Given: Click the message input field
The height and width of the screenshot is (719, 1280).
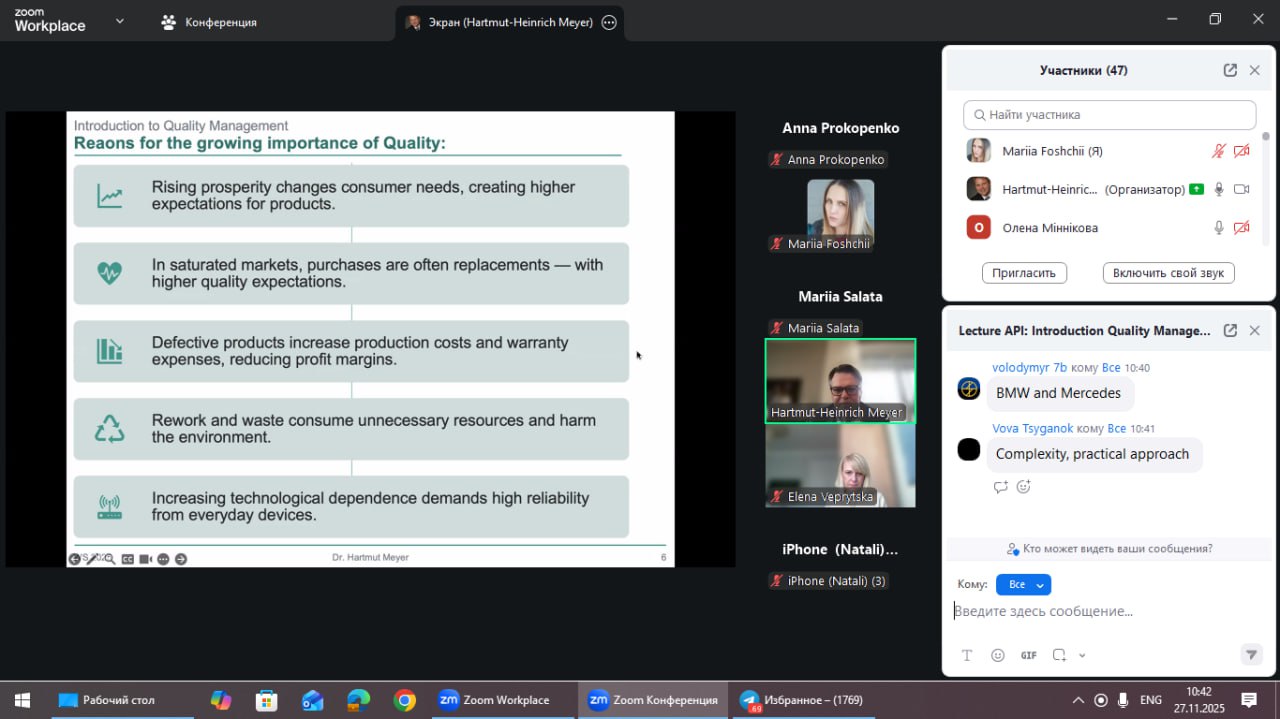Looking at the screenshot, I should pos(1109,611).
